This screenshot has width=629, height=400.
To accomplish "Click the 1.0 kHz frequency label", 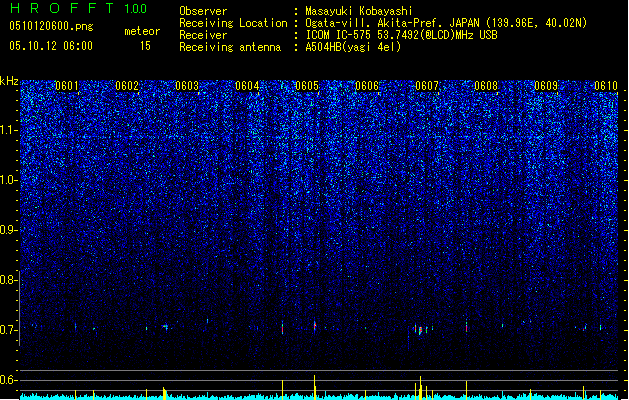I will 8,180.
